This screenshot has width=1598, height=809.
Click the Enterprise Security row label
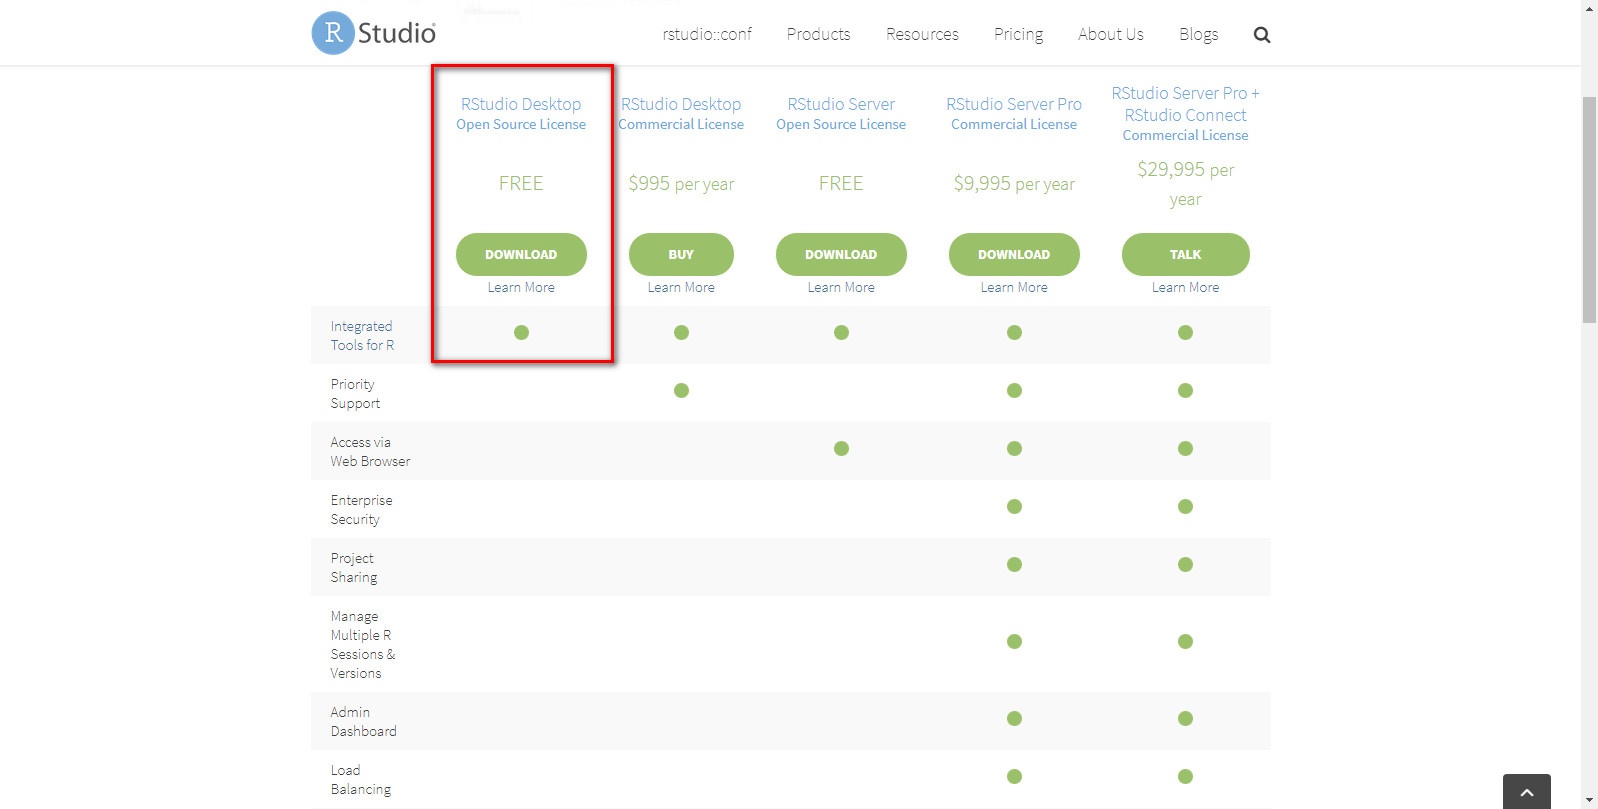pyautogui.click(x=361, y=509)
